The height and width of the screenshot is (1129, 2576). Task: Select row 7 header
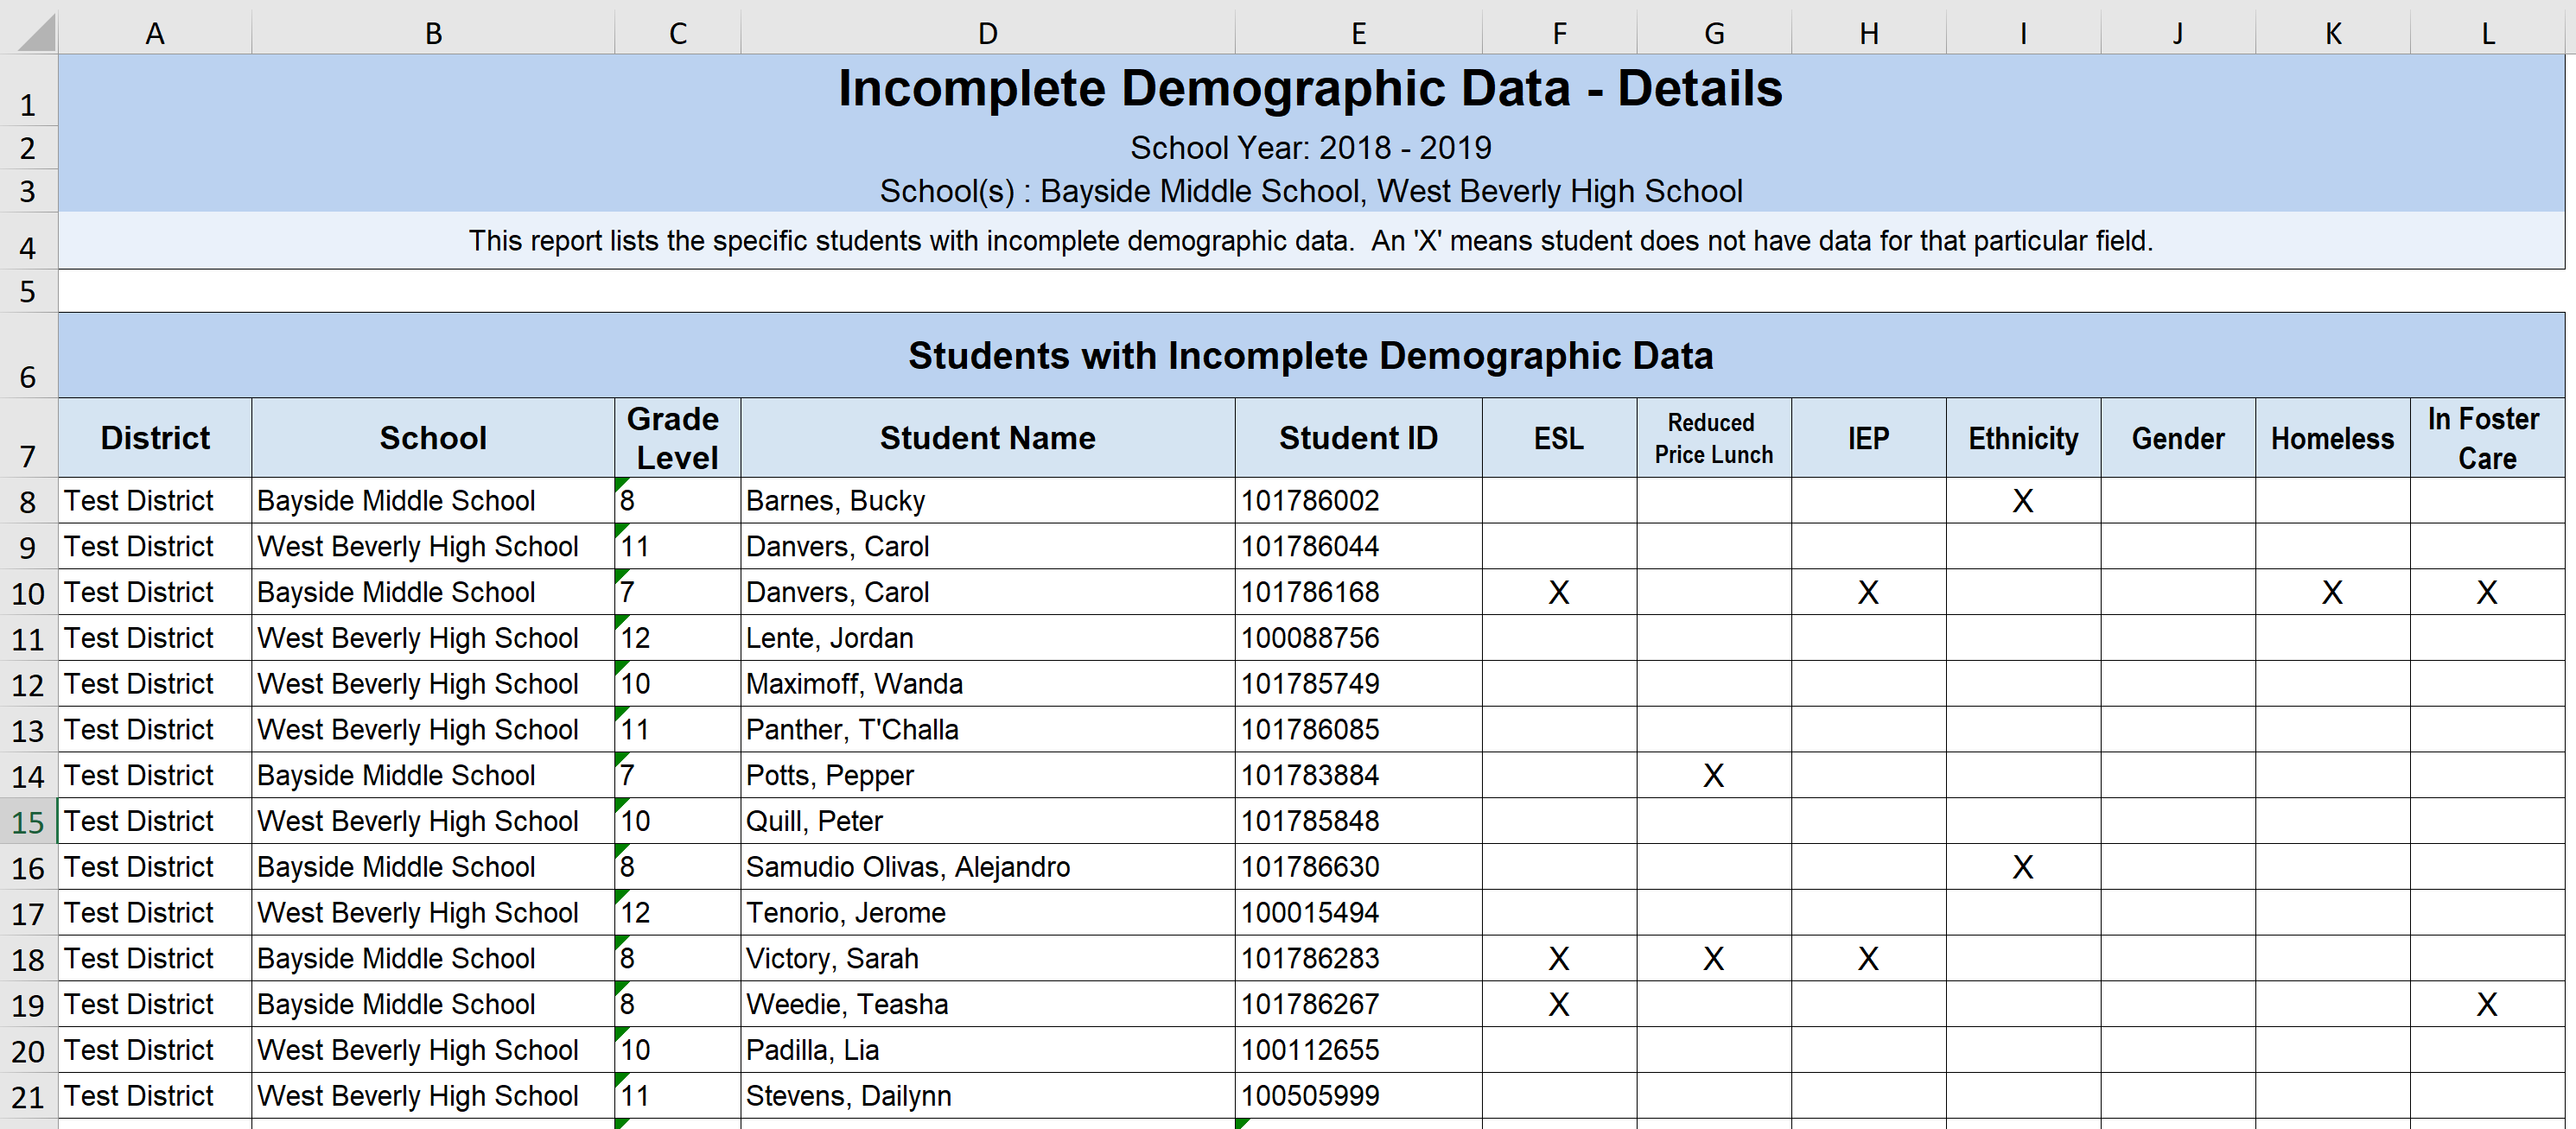click(28, 438)
